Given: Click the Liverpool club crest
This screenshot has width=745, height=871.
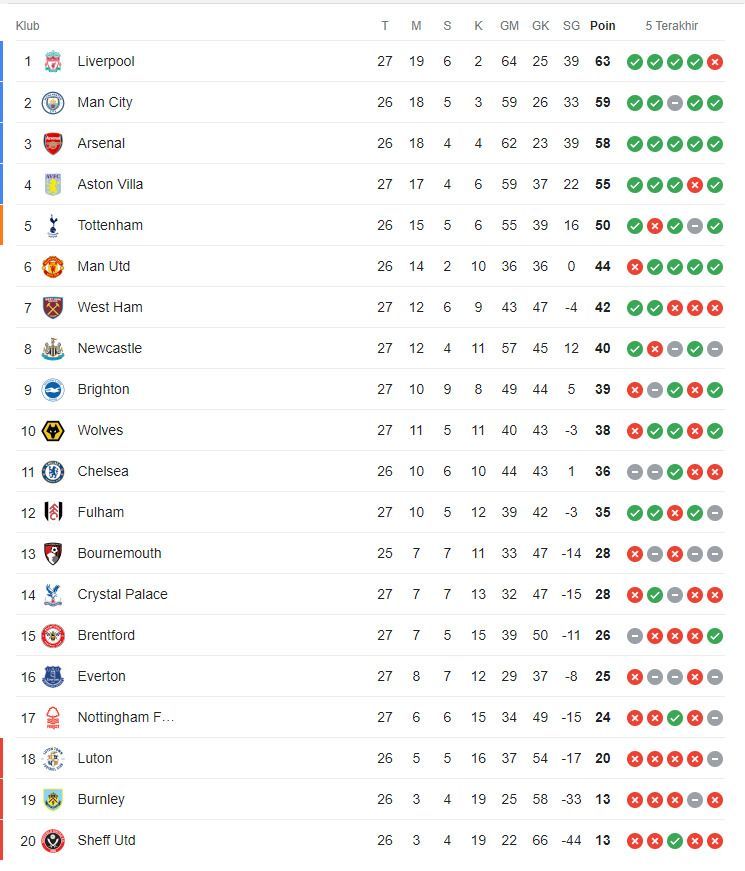Looking at the screenshot, I should 53,62.
